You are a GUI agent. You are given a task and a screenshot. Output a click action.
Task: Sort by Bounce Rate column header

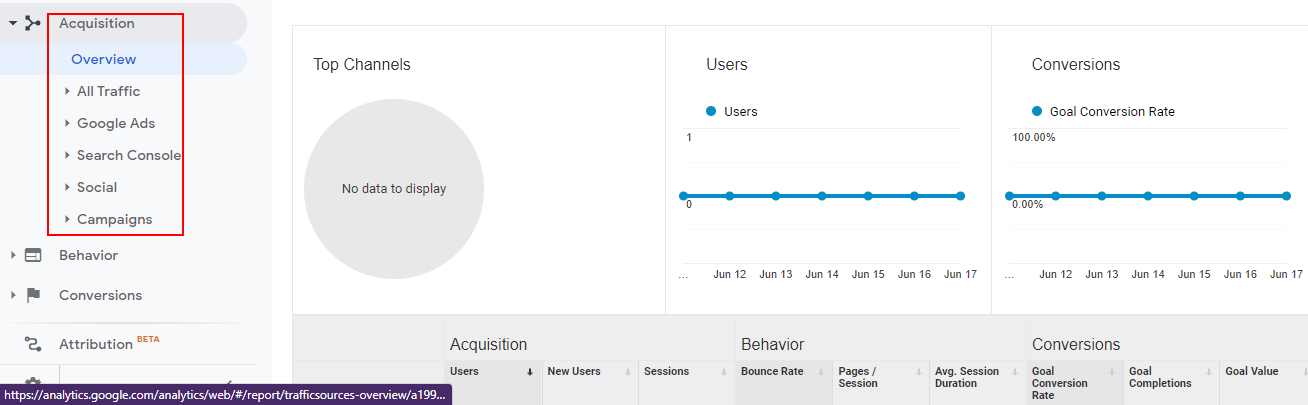pyautogui.click(x=772, y=372)
